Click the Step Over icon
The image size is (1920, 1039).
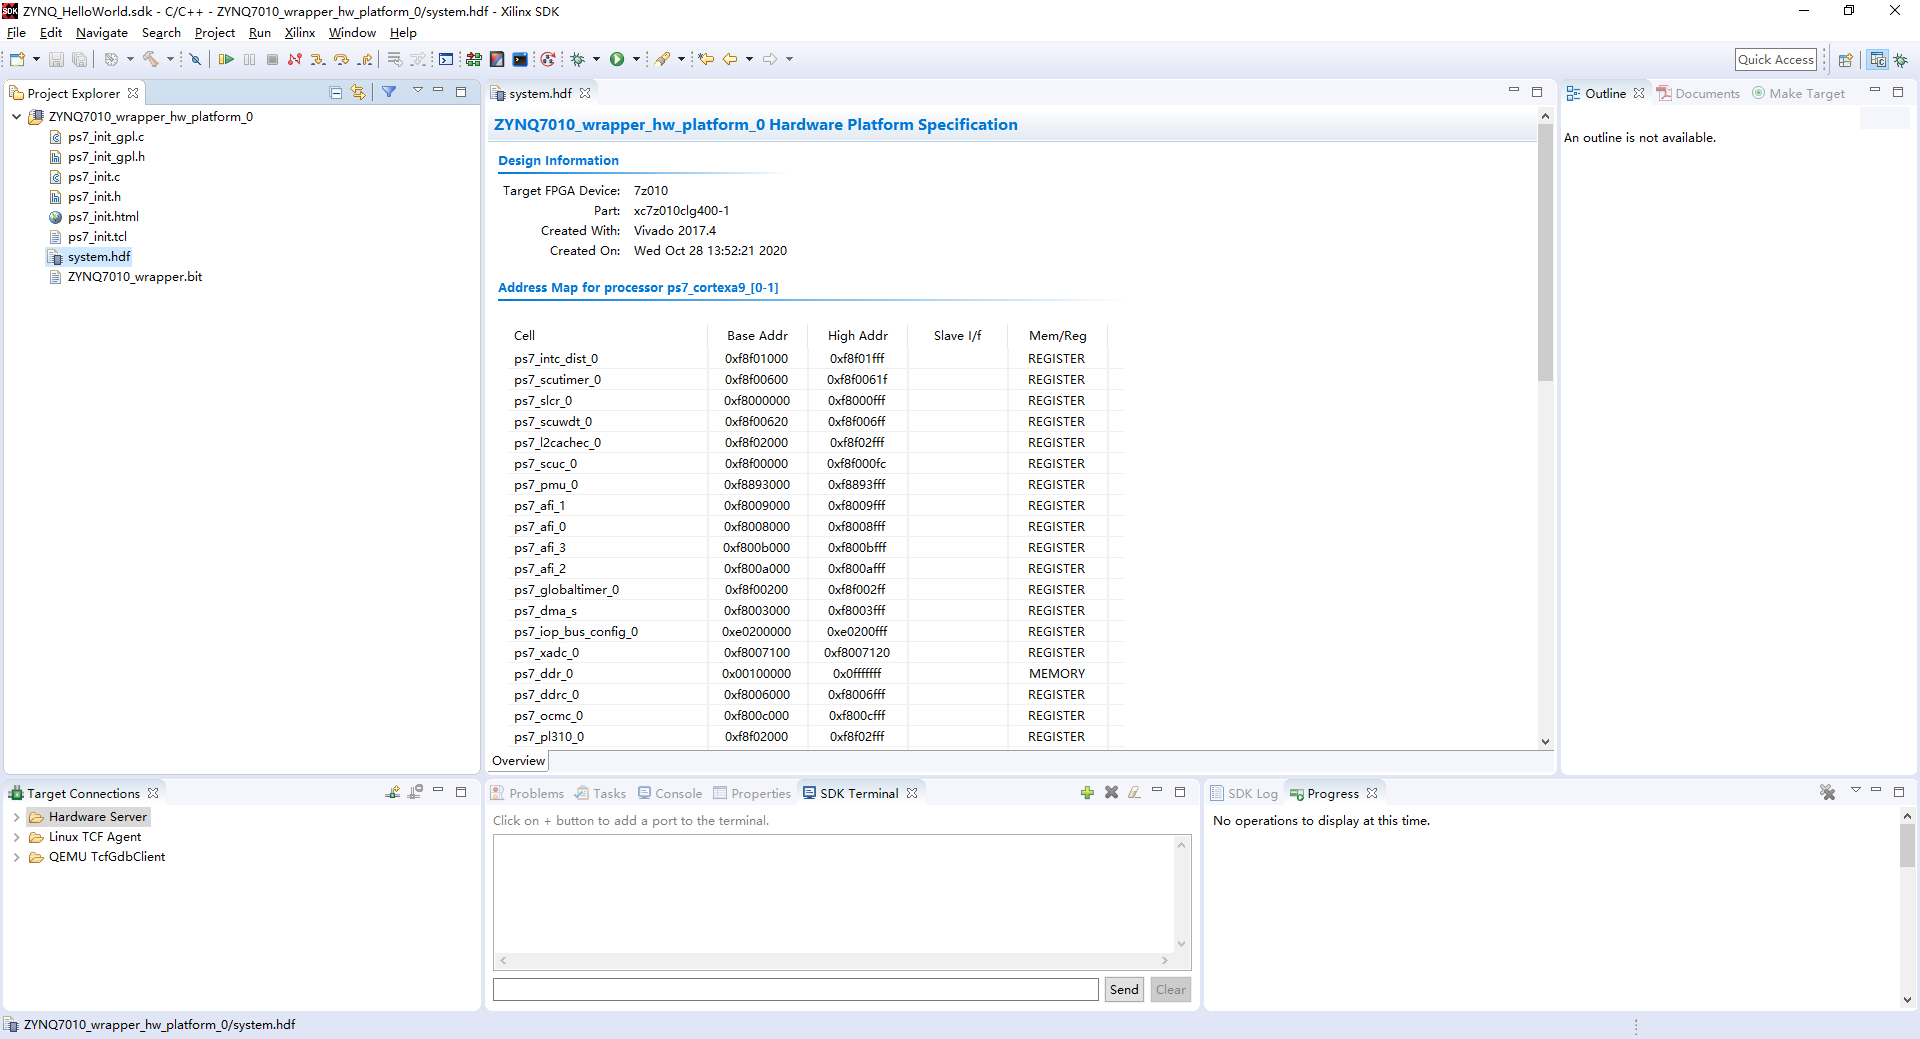pyautogui.click(x=341, y=60)
